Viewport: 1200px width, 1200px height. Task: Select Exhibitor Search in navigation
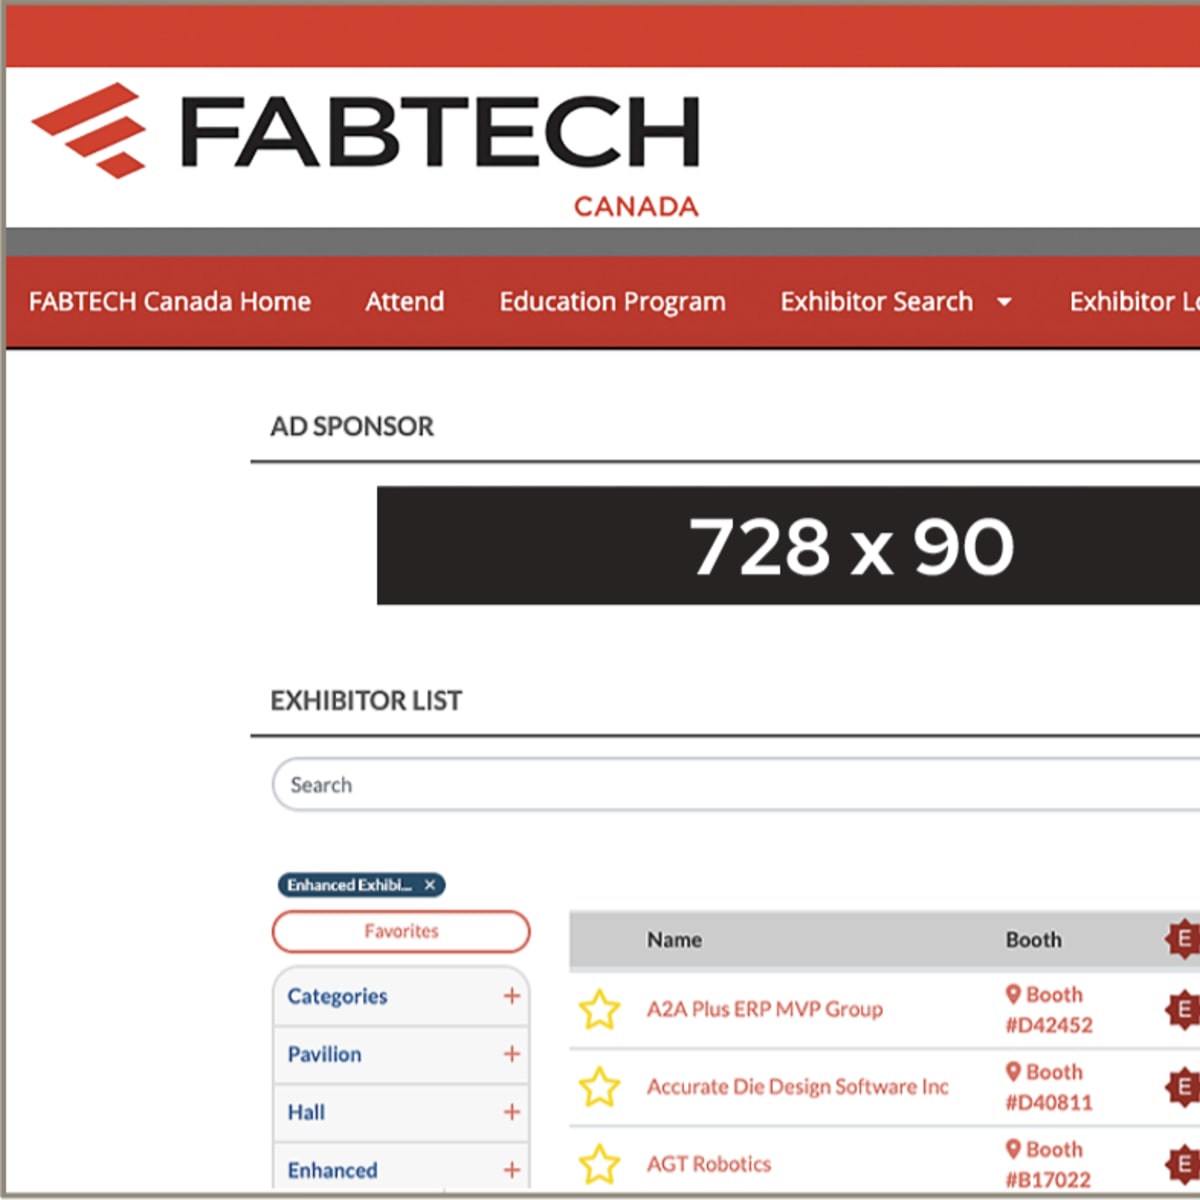(877, 301)
